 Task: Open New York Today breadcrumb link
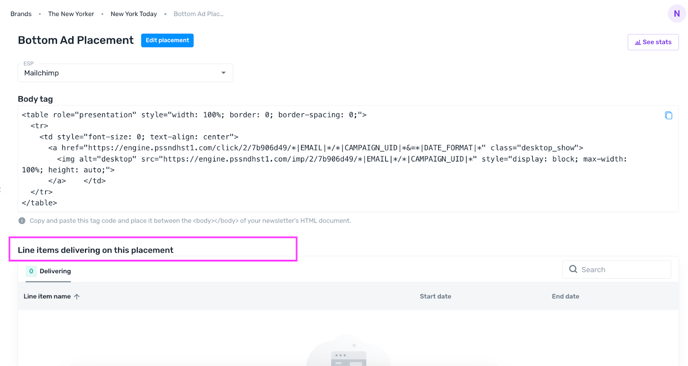(134, 14)
